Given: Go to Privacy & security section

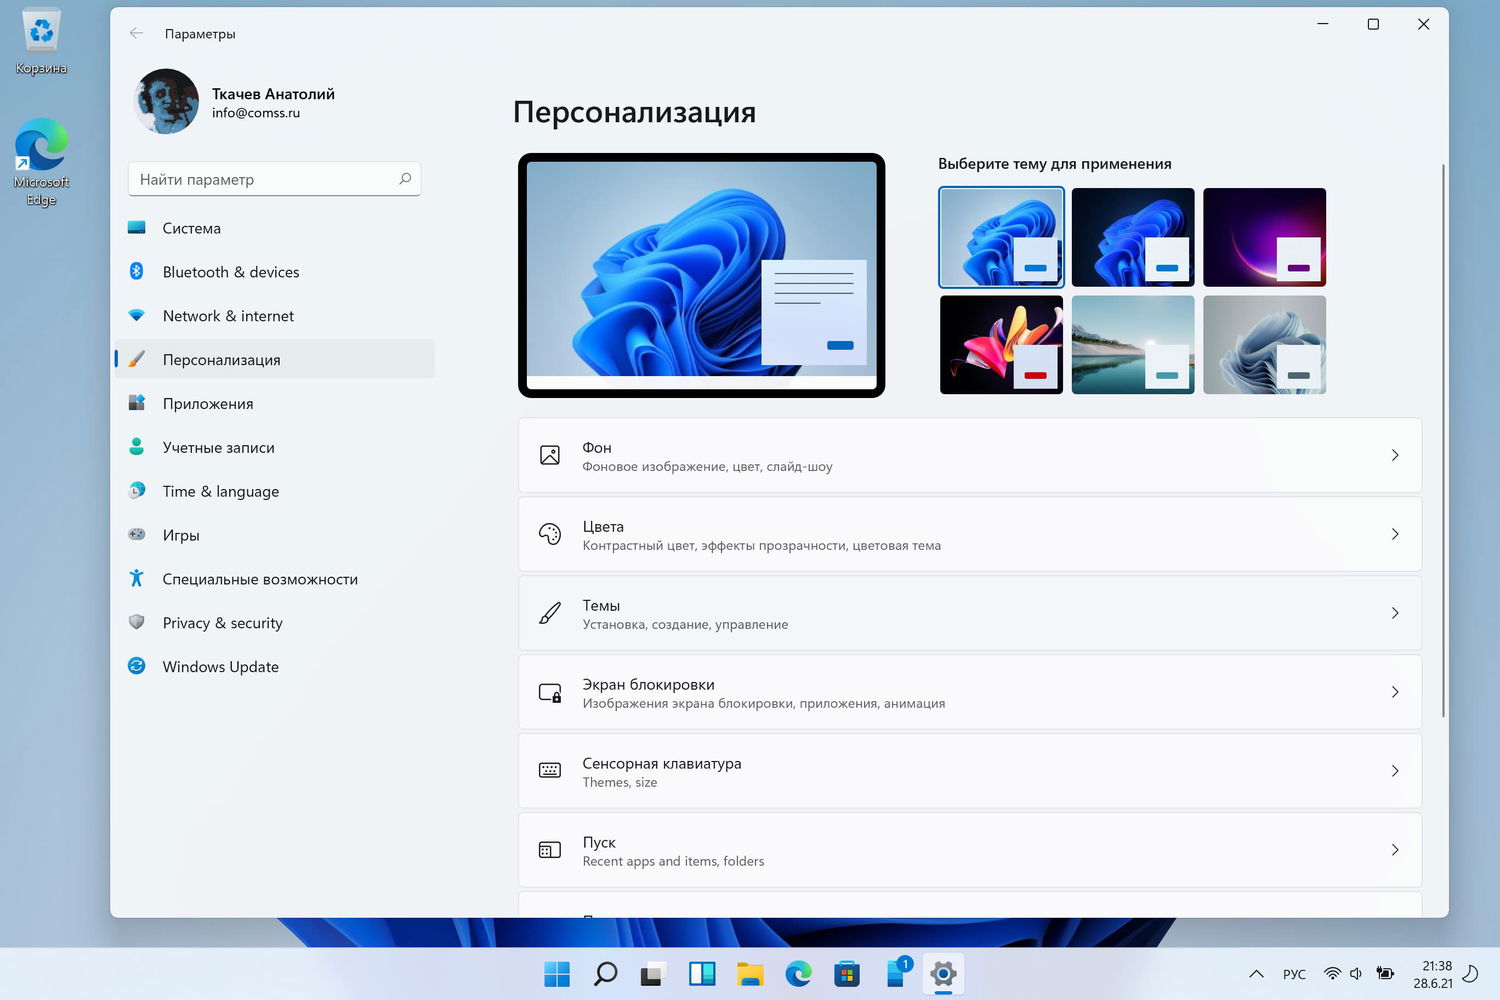Looking at the screenshot, I should coord(275,622).
